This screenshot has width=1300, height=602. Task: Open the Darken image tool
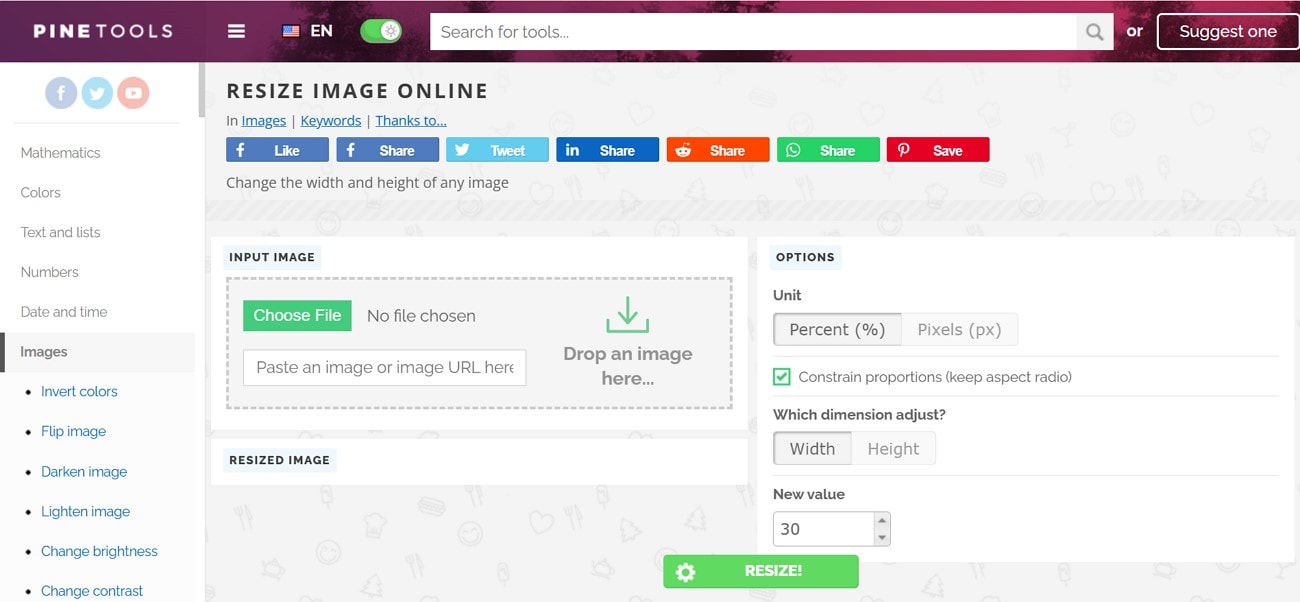pyautogui.click(x=84, y=472)
